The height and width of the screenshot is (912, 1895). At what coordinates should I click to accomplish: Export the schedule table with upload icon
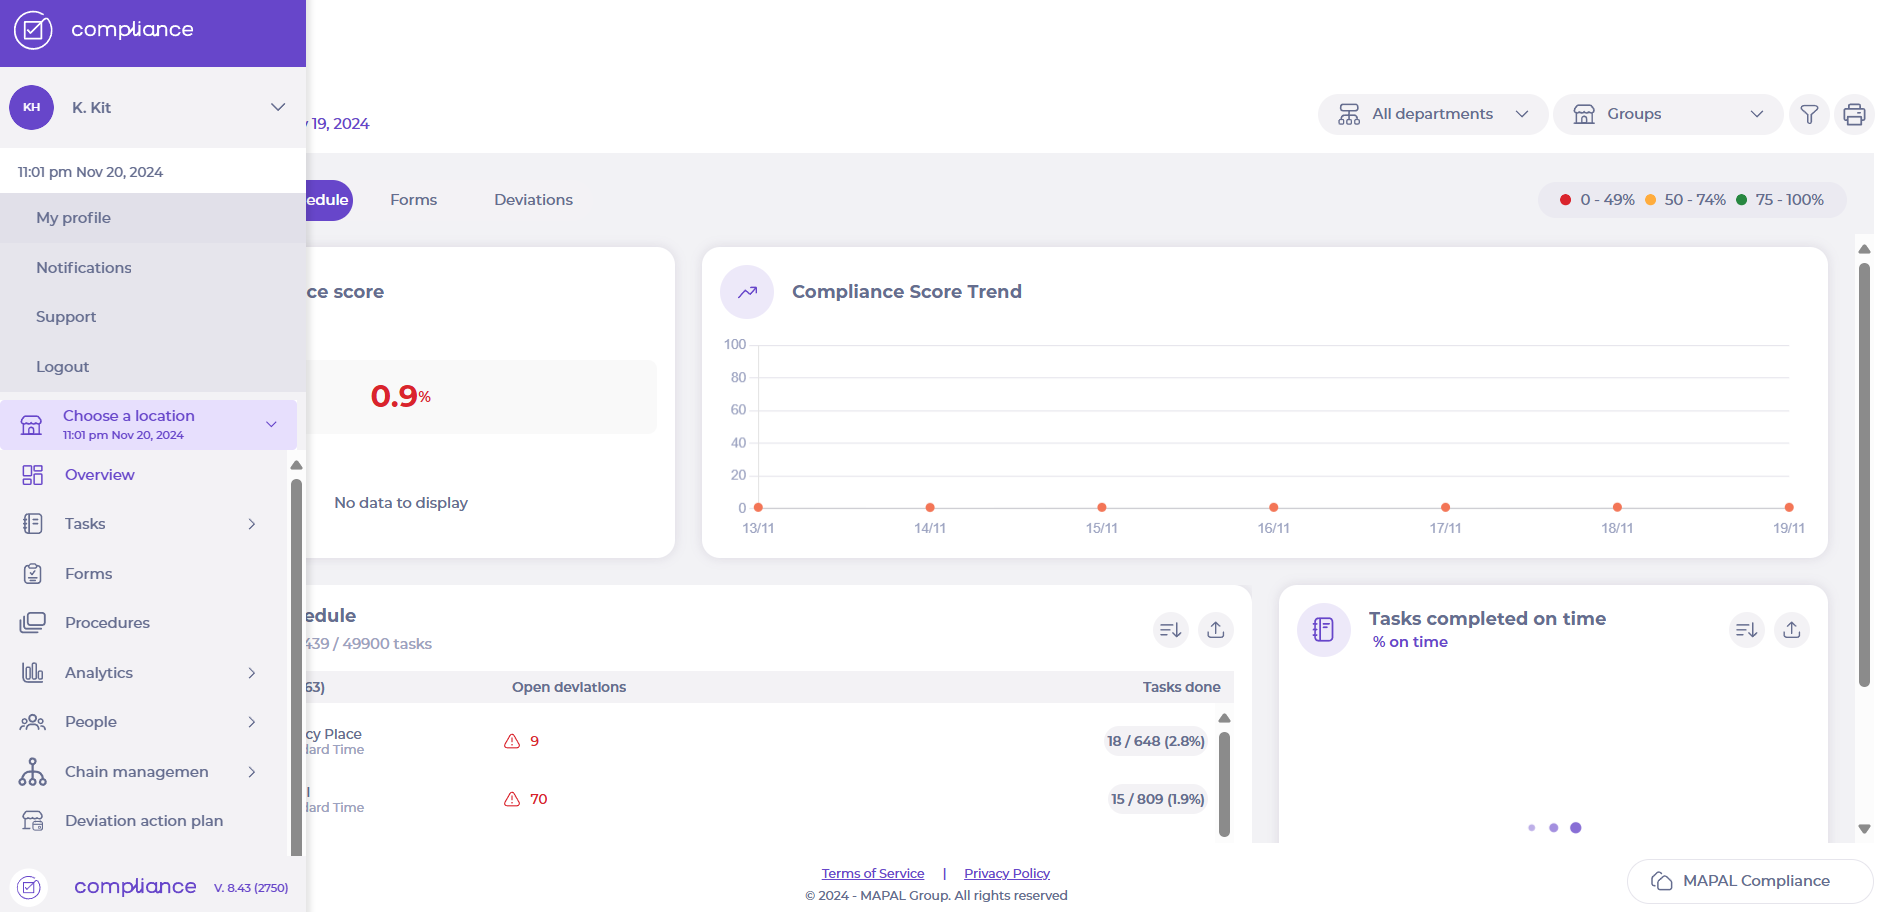tap(1215, 630)
